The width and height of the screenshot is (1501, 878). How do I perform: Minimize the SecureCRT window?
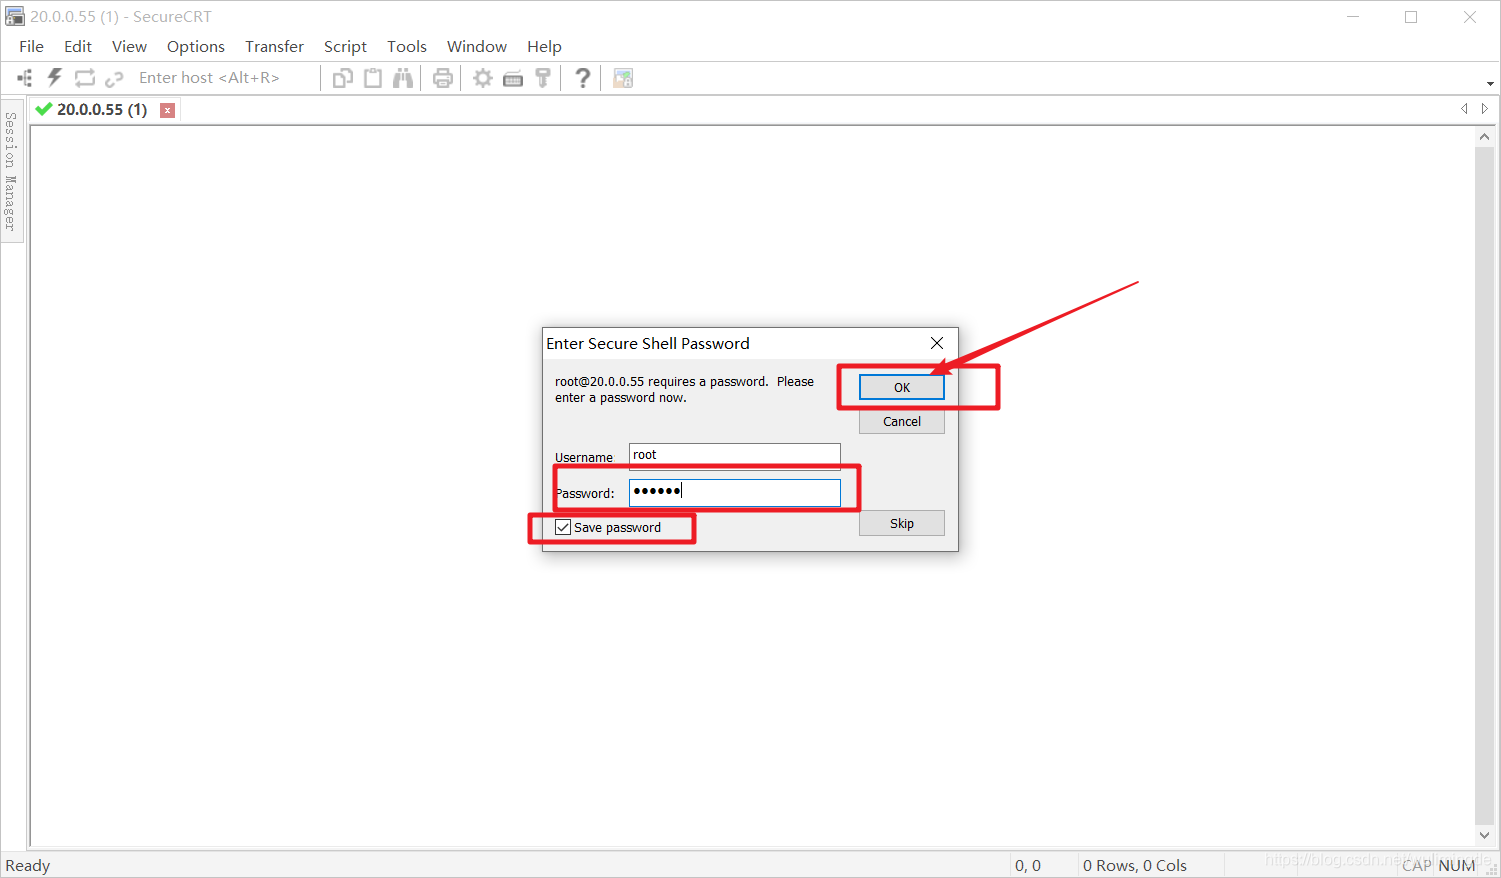pos(1353,17)
